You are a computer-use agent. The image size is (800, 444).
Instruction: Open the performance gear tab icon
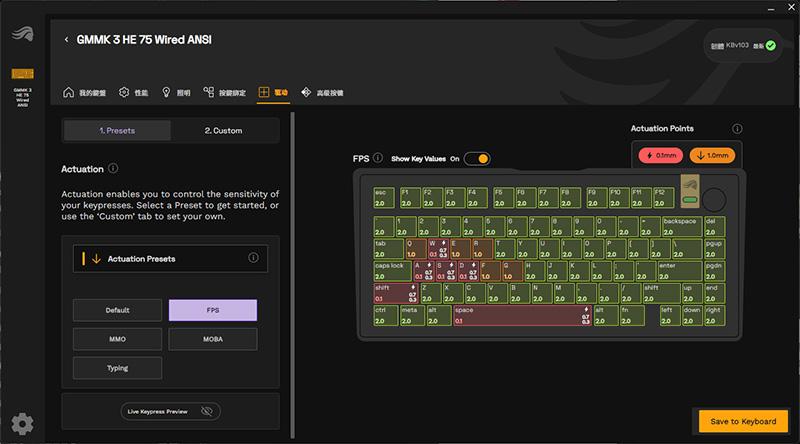pyautogui.click(x=124, y=92)
